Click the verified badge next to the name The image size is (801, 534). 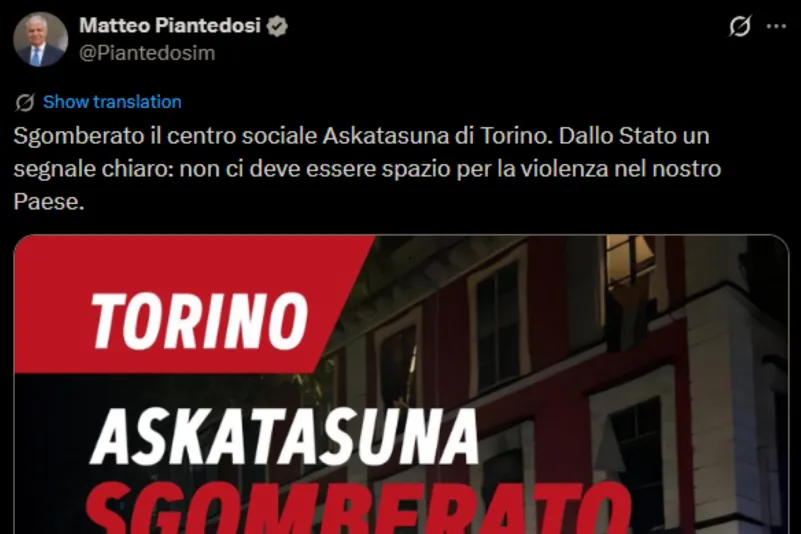[x=277, y=26]
